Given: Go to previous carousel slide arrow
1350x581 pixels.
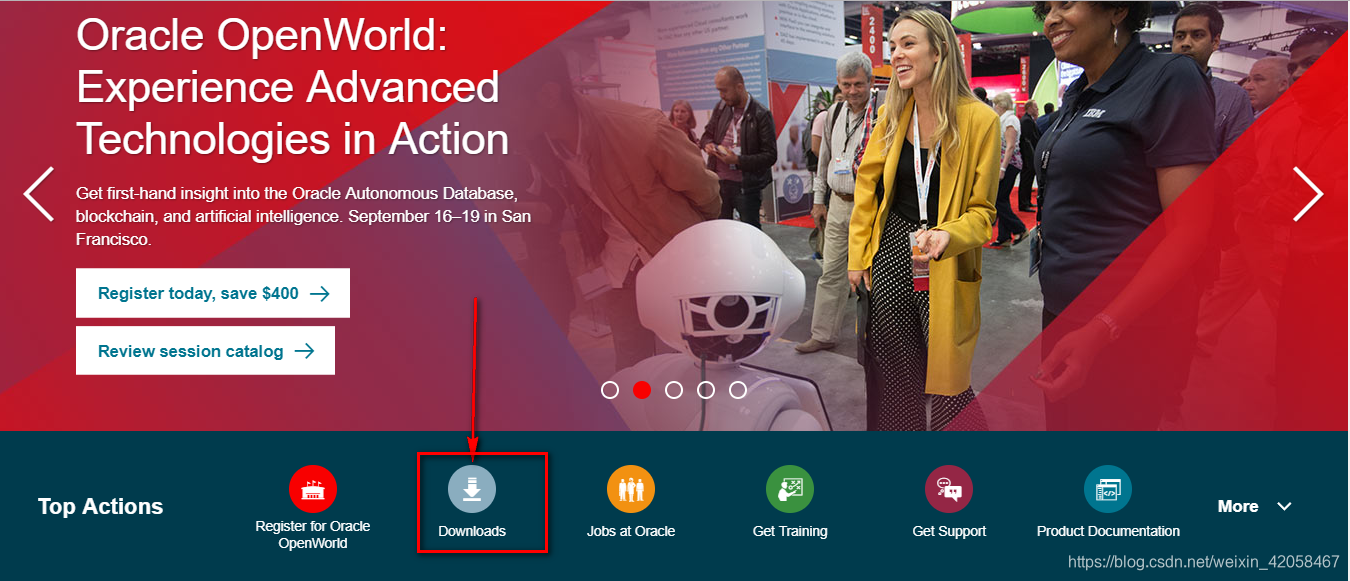Looking at the screenshot, I should tap(39, 194).
